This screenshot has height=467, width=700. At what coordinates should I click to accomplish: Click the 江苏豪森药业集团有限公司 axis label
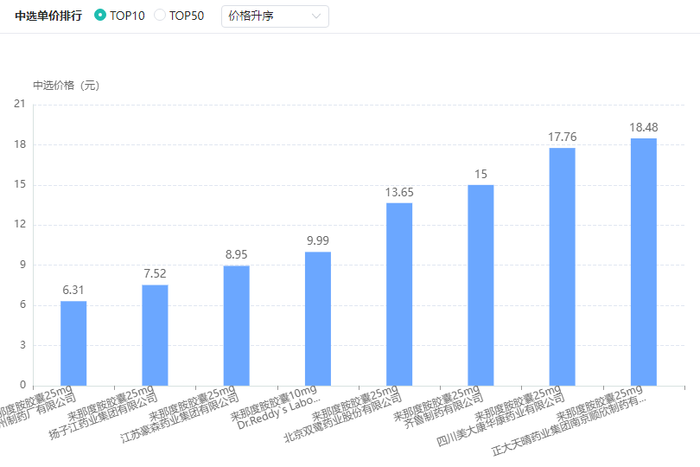(180, 416)
